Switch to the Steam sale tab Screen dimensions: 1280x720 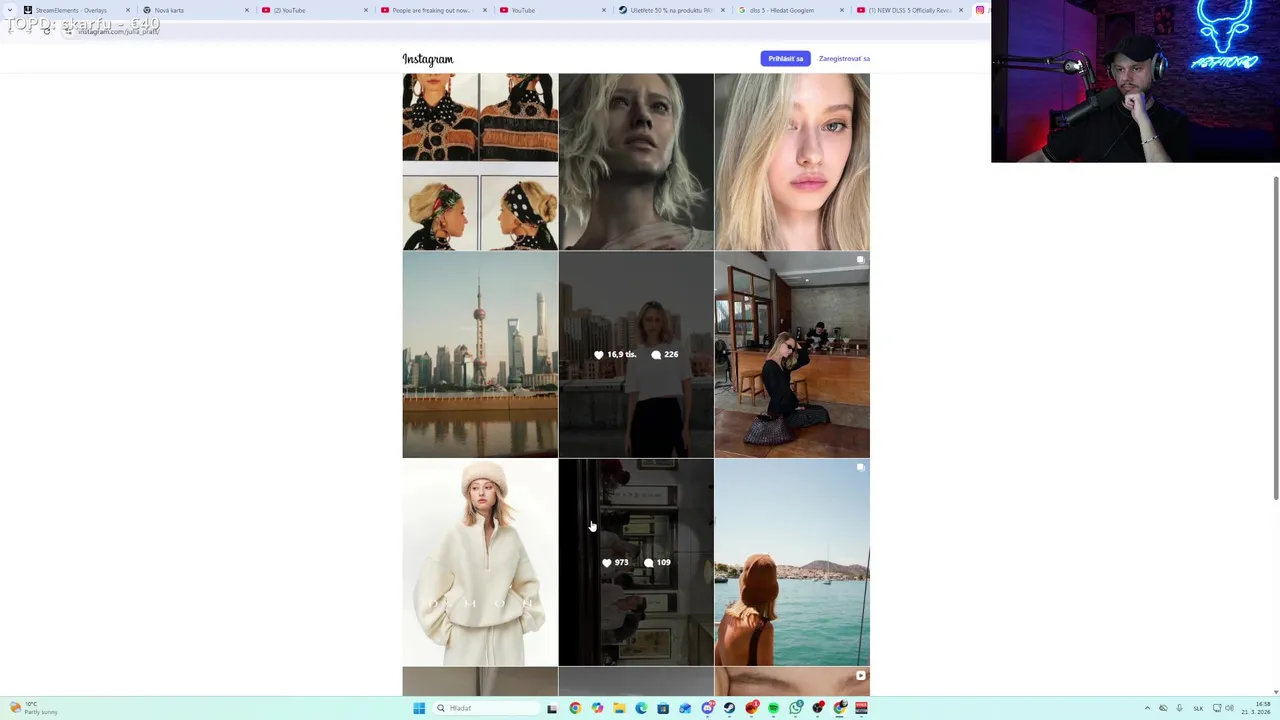tap(671, 10)
